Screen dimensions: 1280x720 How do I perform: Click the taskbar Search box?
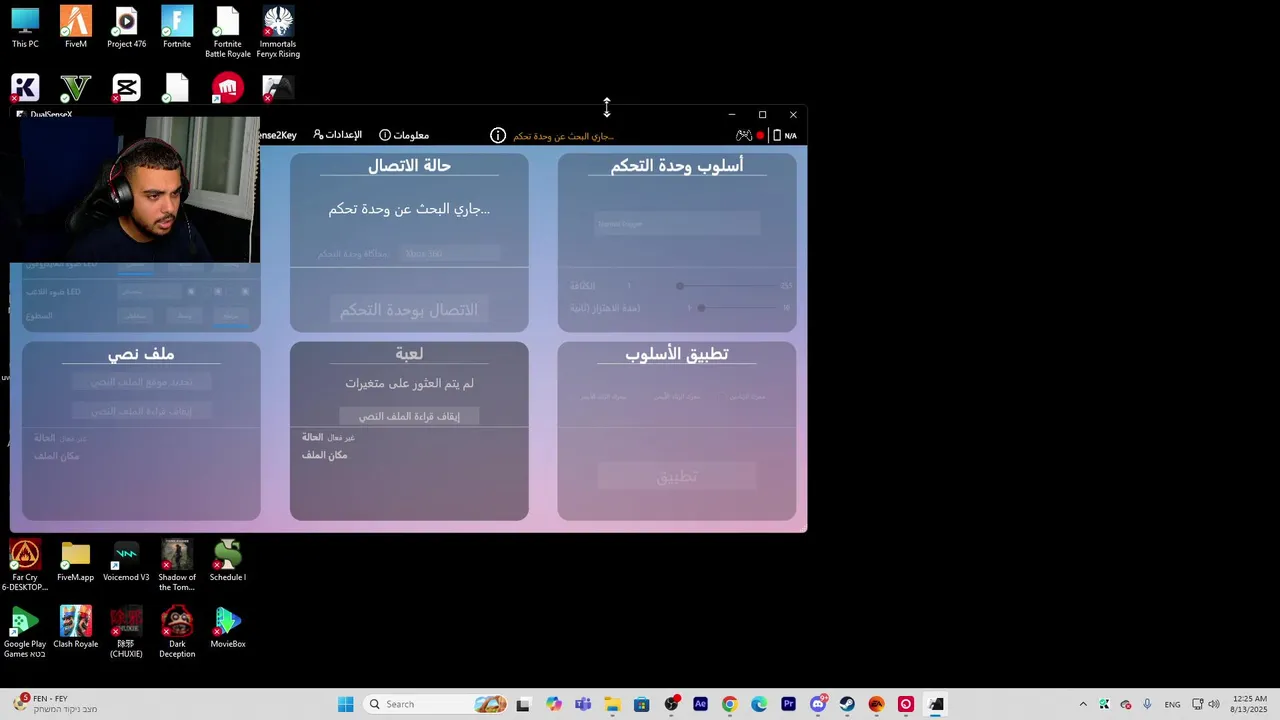435,704
